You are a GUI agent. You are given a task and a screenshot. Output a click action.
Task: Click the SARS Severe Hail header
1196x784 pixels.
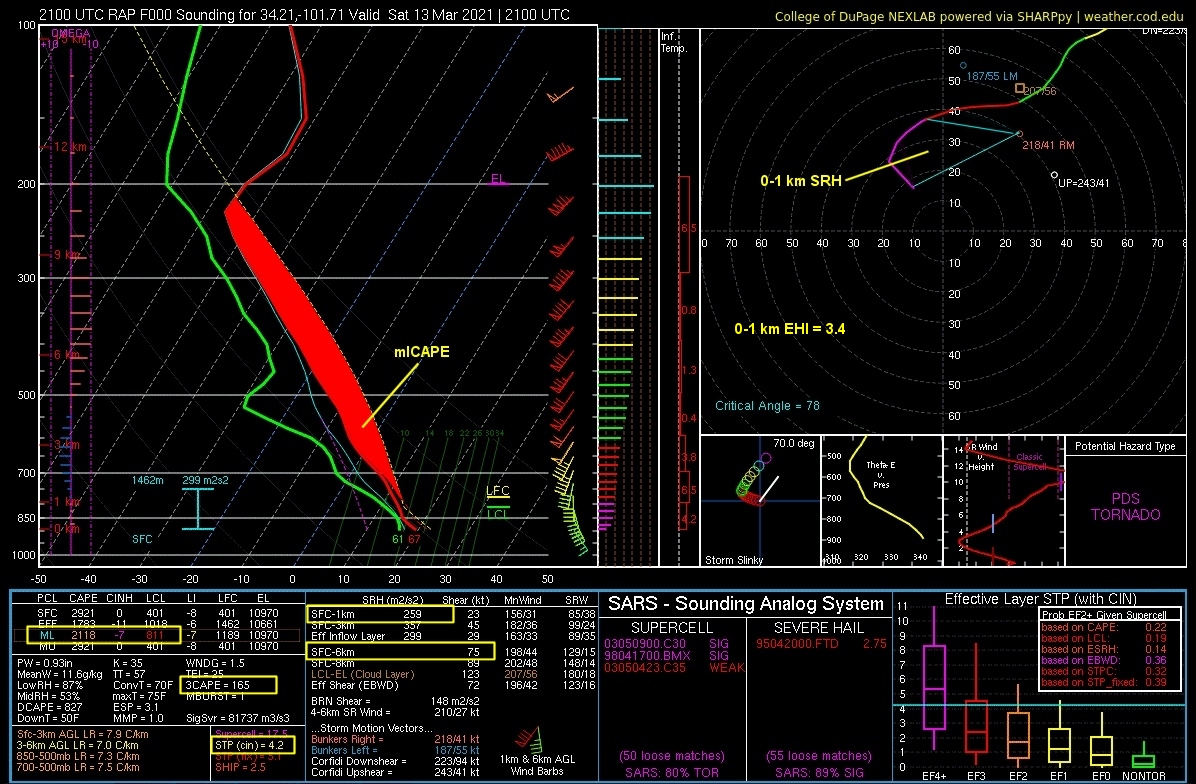(818, 628)
